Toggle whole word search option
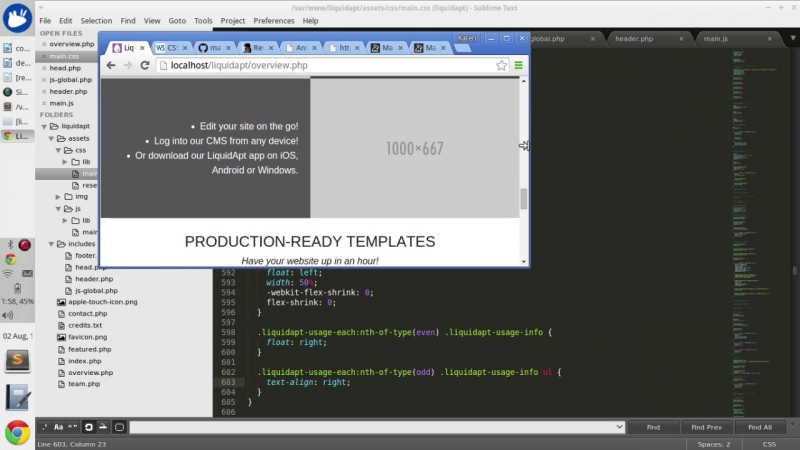Image resolution: width=800 pixels, height=450 pixels. [x=73, y=427]
